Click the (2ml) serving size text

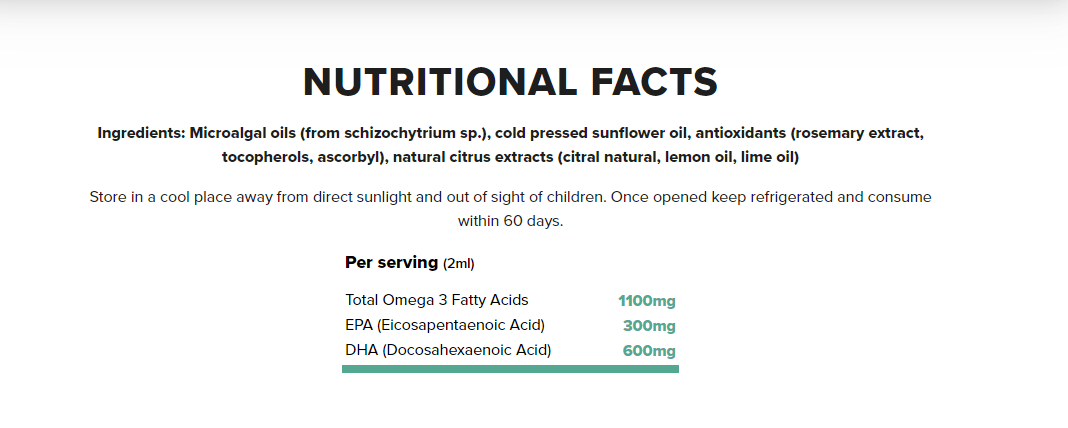[x=458, y=264]
